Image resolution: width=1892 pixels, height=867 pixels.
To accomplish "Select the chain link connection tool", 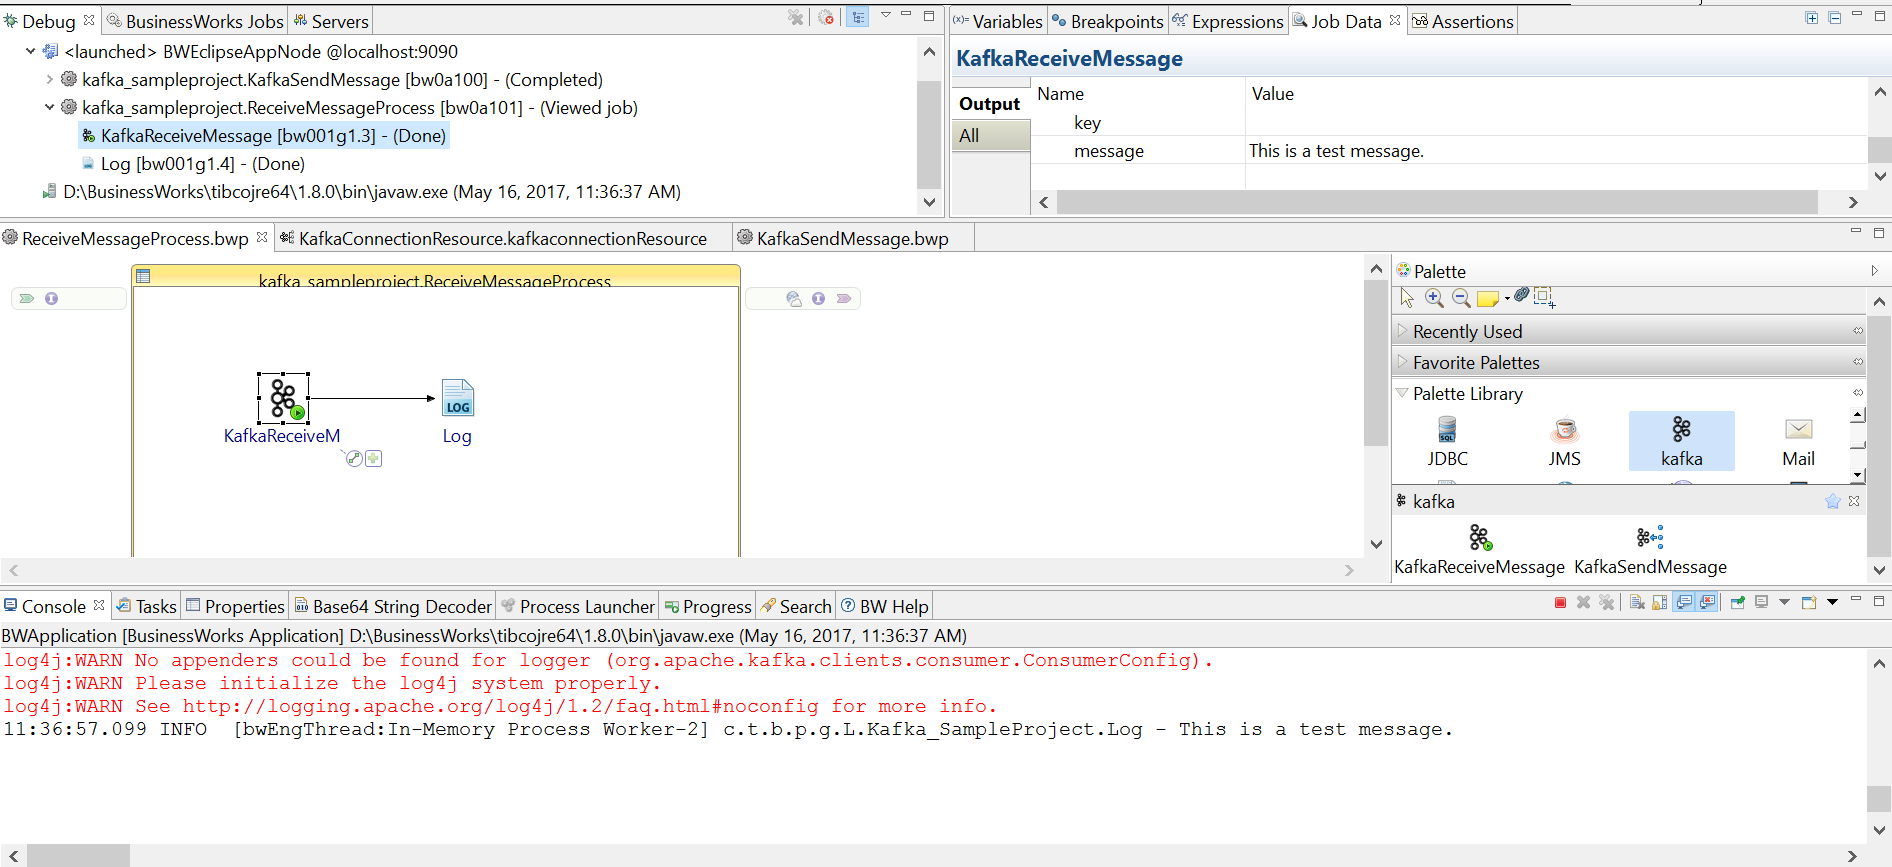I will click(1521, 295).
